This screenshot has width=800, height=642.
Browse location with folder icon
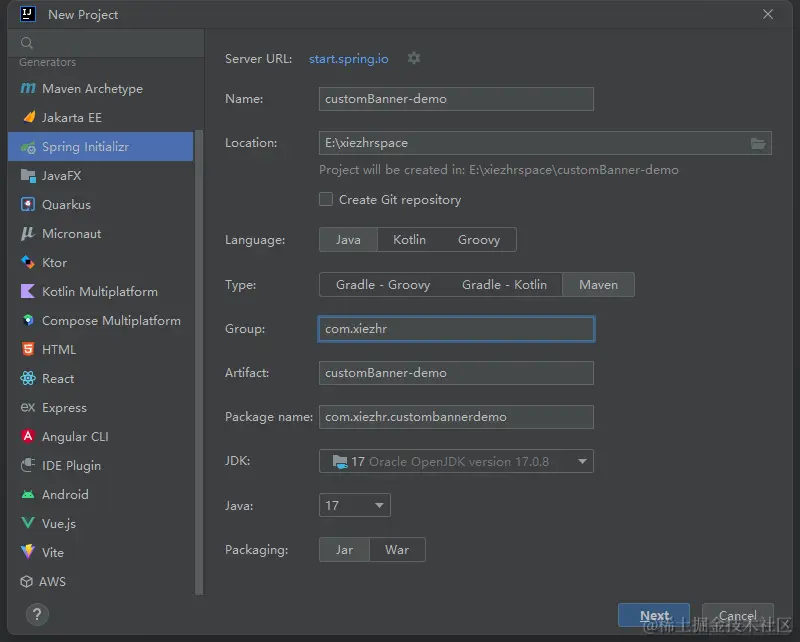pos(758,143)
